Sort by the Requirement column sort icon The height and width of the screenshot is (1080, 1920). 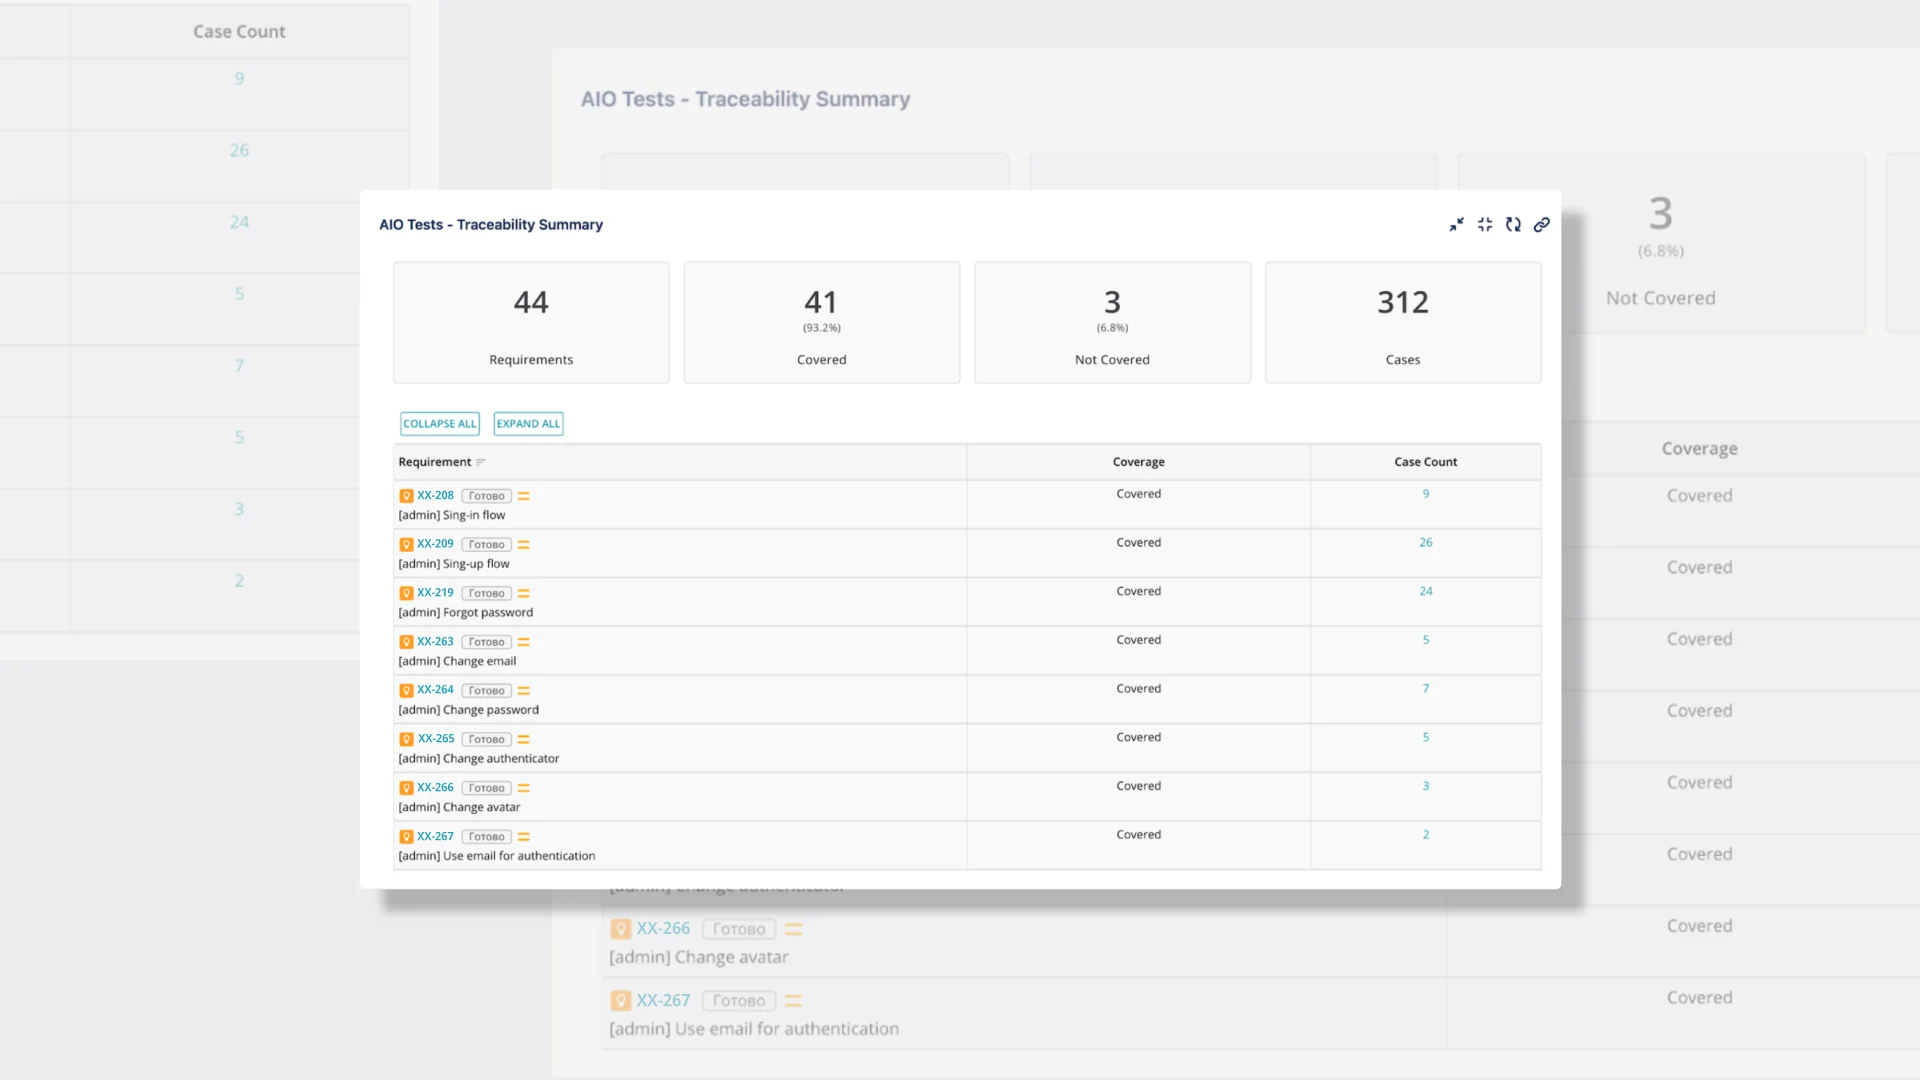coord(481,462)
